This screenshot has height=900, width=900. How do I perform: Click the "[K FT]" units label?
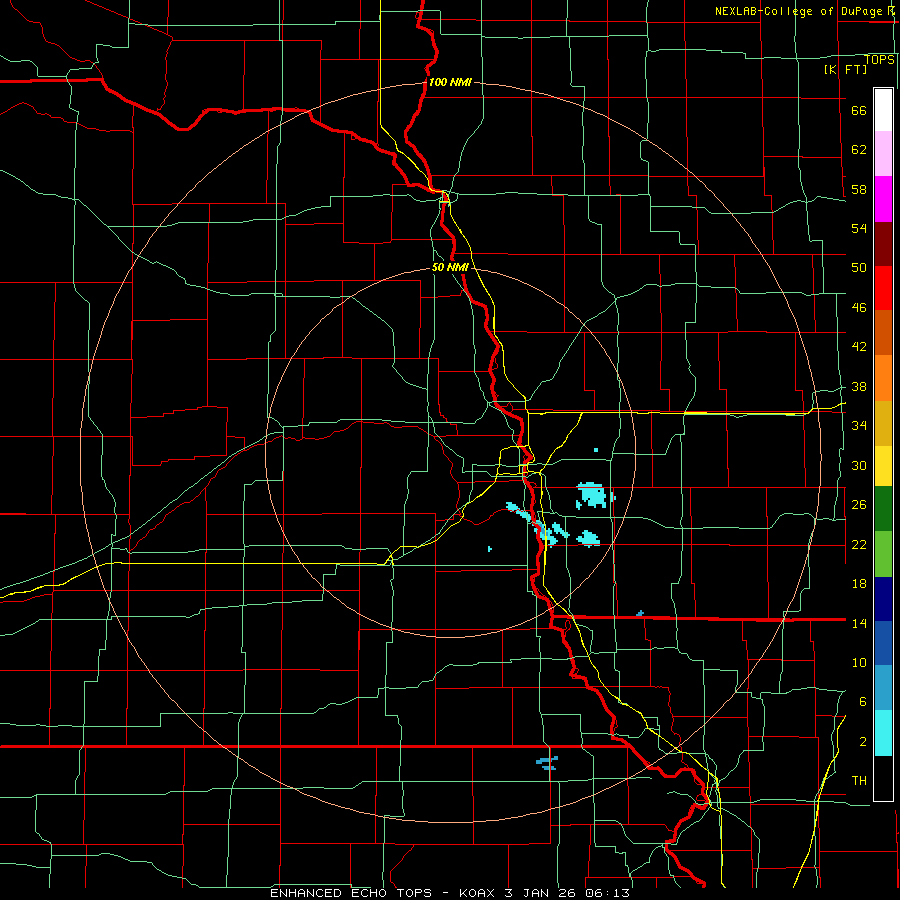[x=845, y=70]
